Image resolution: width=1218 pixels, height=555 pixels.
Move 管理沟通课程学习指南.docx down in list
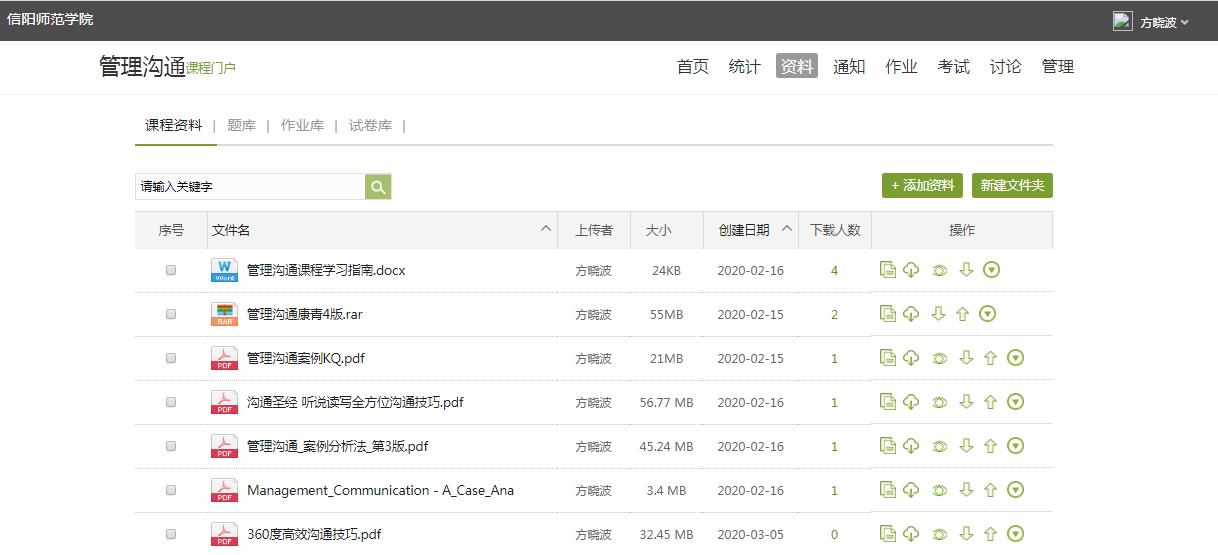pyautogui.click(x=966, y=270)
